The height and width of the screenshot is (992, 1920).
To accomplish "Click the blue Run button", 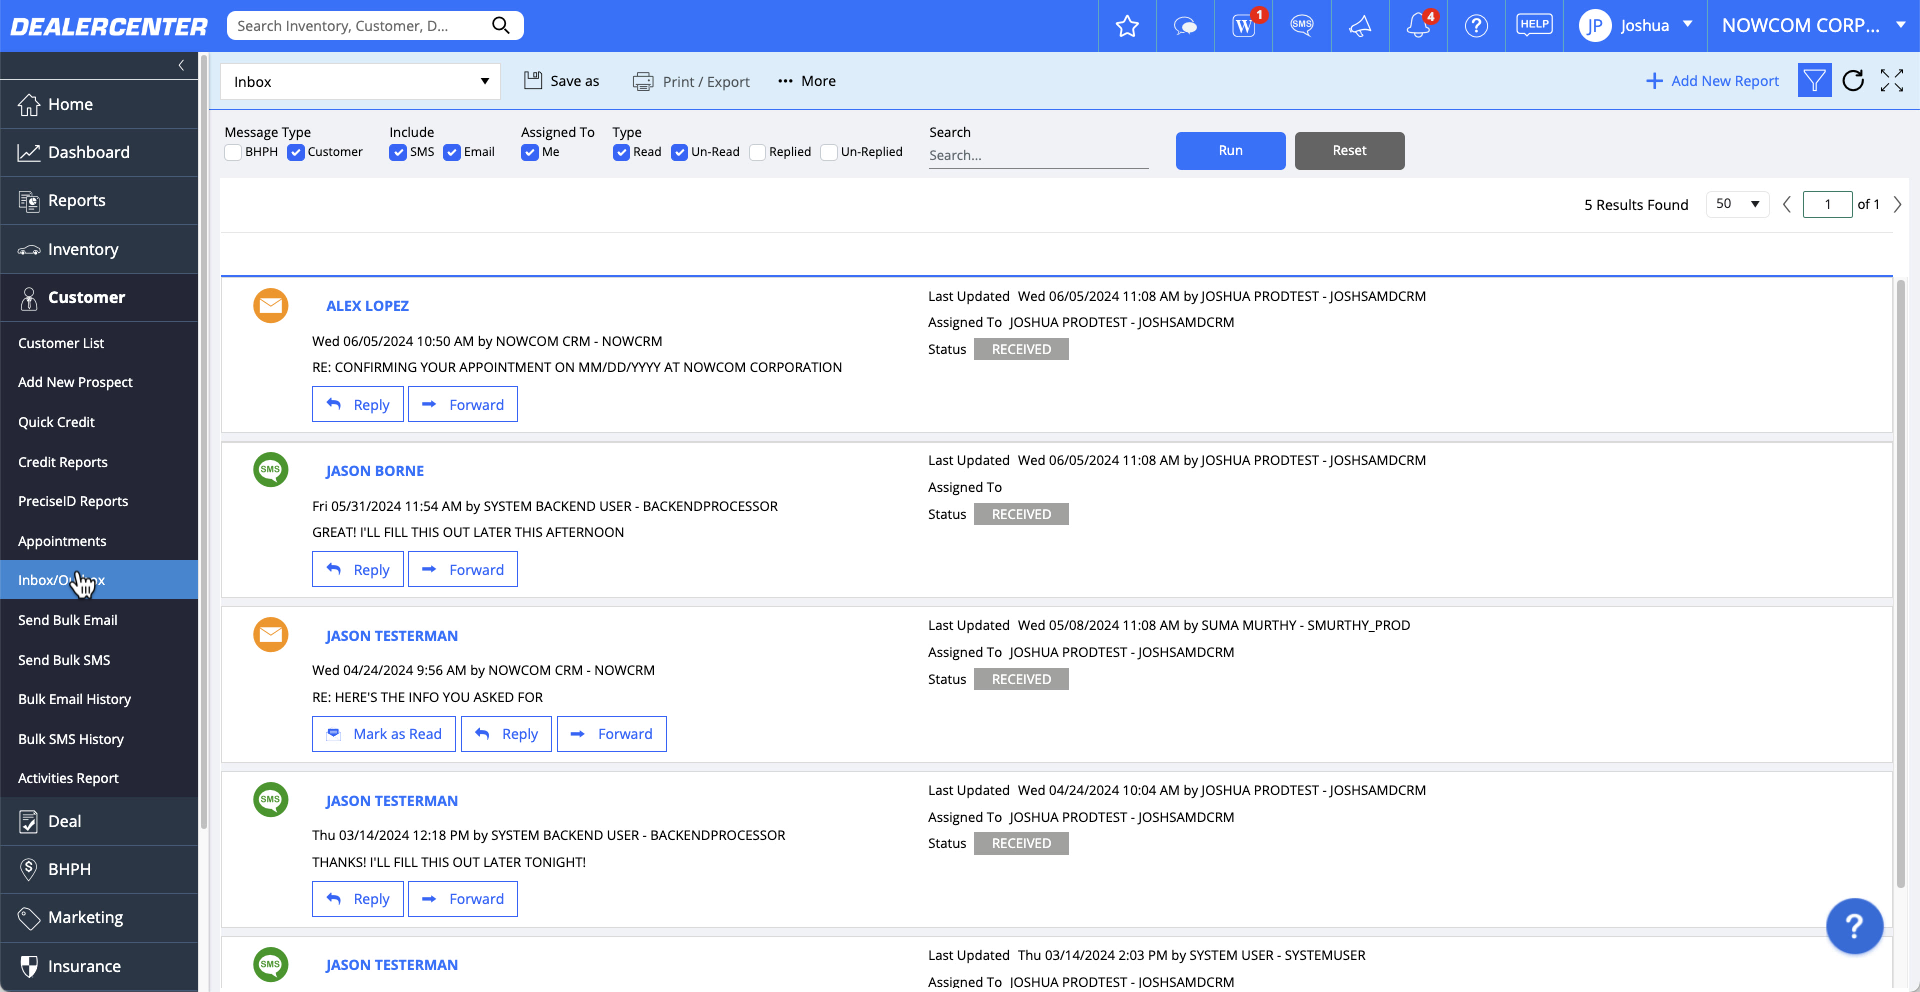I will [1230, 151].
